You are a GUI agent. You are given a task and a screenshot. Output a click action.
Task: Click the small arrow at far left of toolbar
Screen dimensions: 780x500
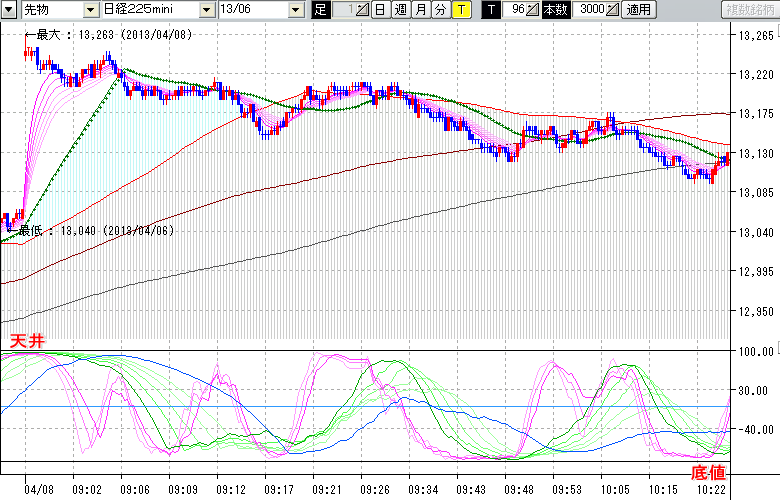(7, 10)
